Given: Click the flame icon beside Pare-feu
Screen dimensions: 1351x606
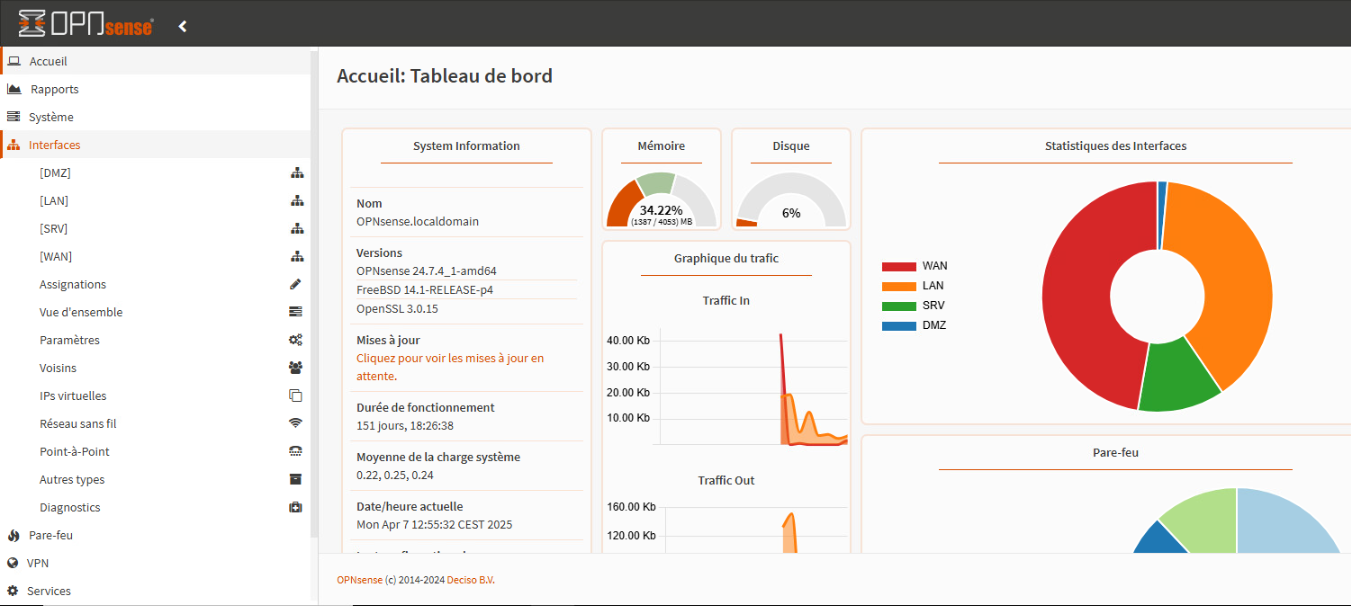Looking at the screenshot, I should click(x=13, y=535).
